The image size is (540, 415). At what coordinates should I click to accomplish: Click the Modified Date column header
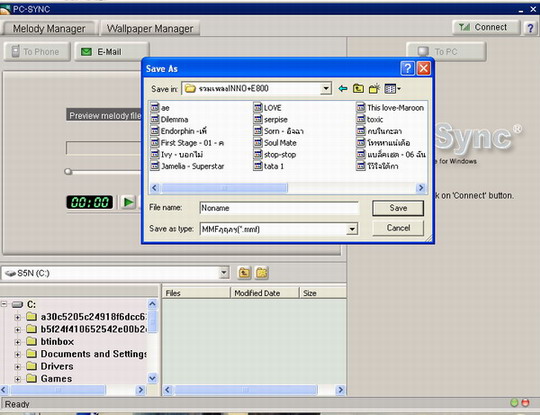point(264,293)
